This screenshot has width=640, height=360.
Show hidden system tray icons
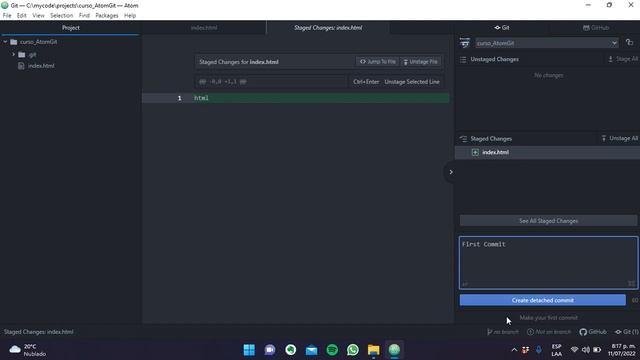[x=514, y=350]
